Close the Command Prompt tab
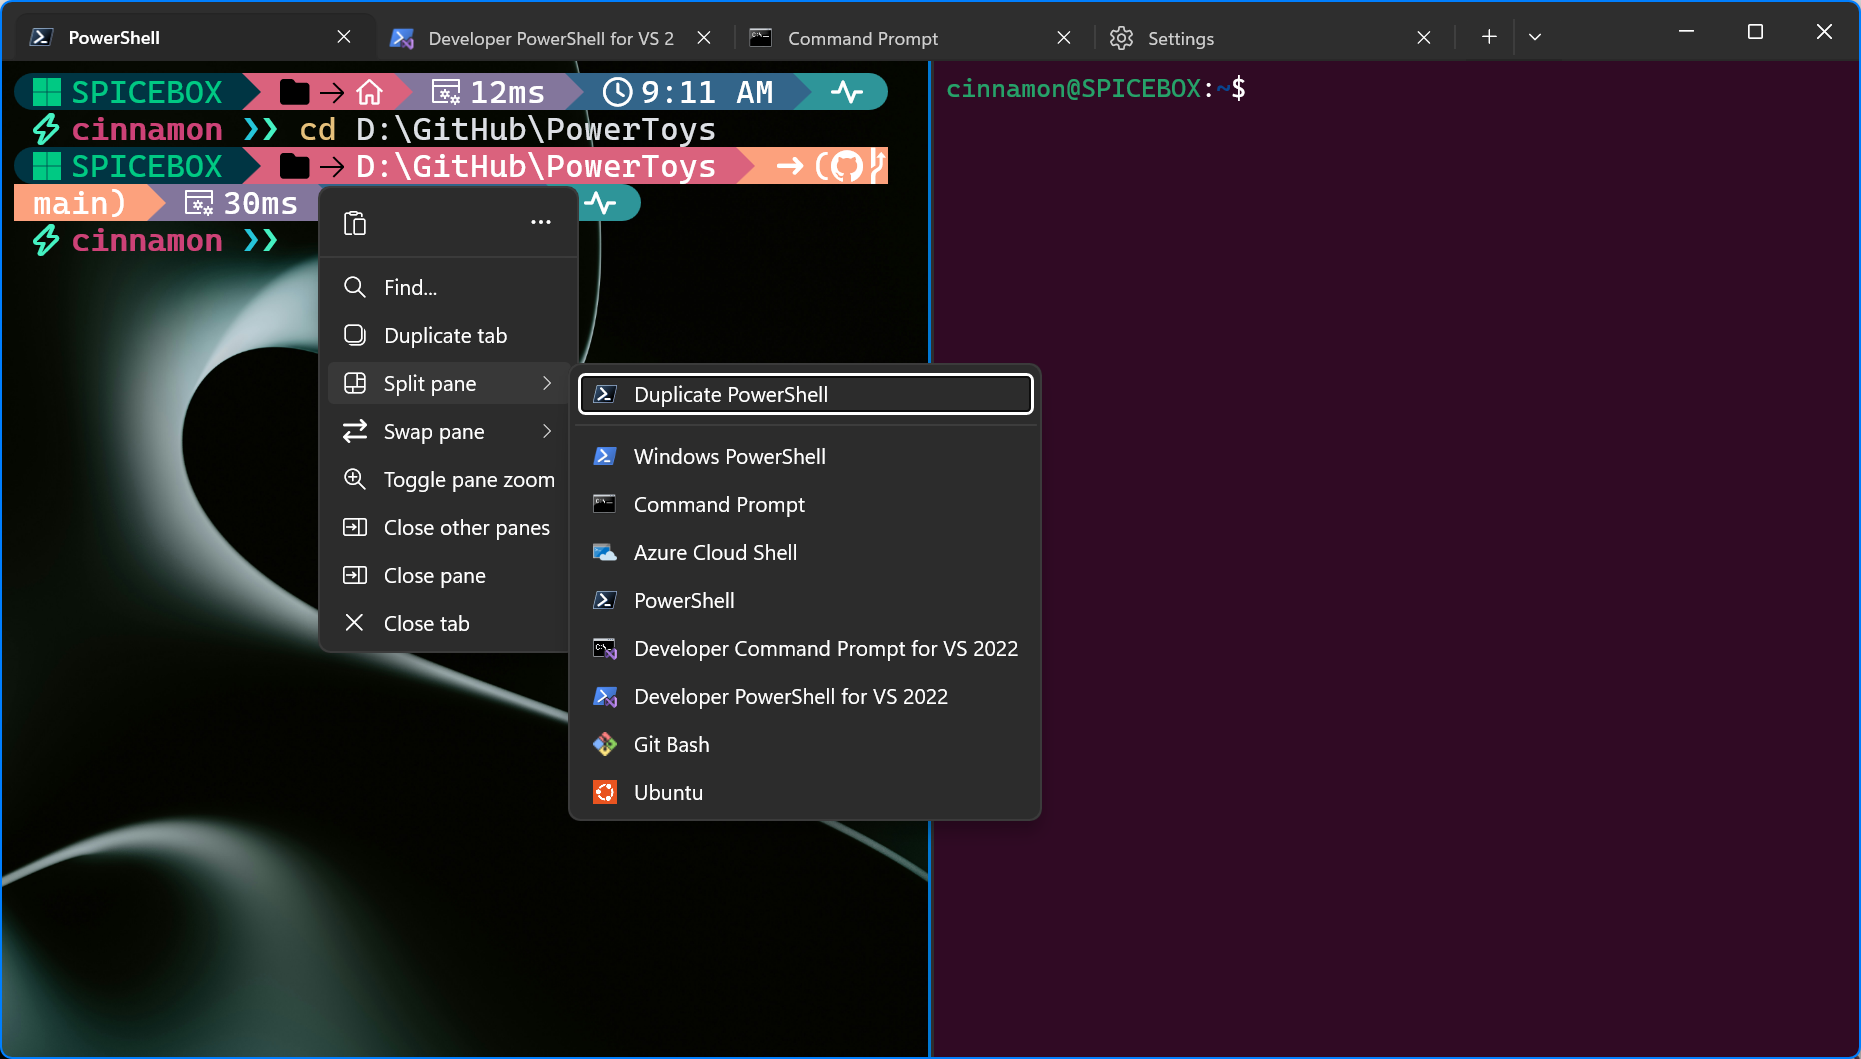1861x1059 pixels. point(1064,38)
